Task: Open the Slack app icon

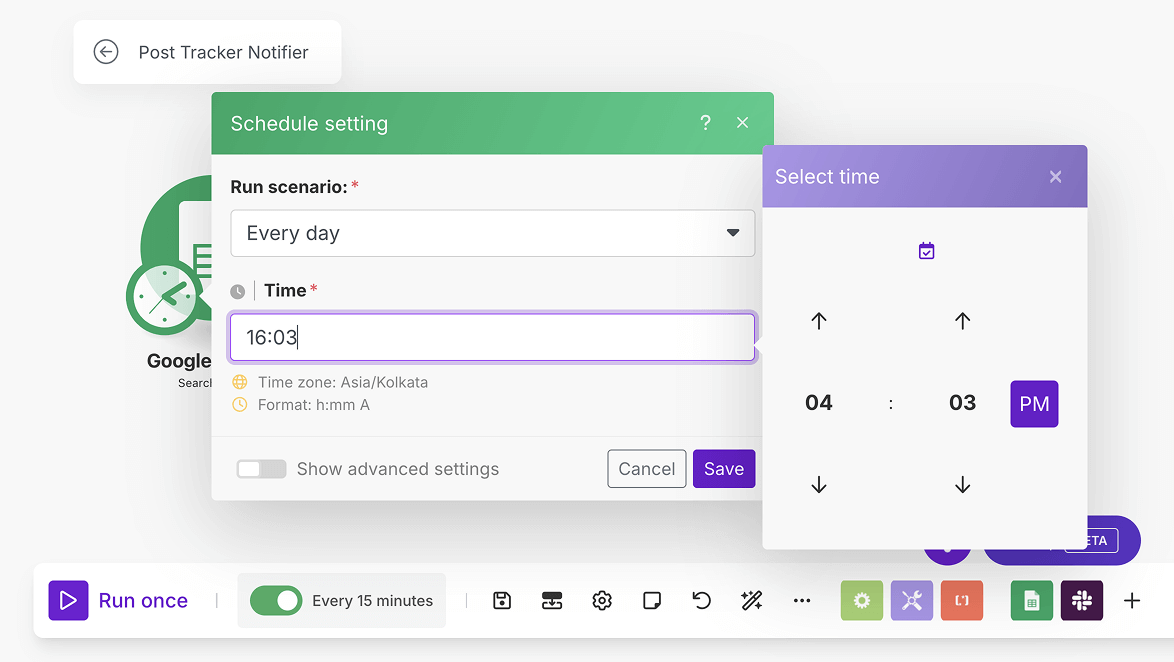Action: tap(1082, 600)
